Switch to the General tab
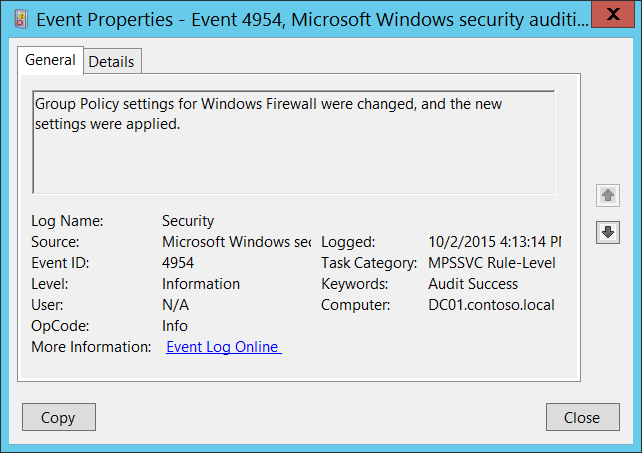Image resolution: width=642 pixels, height=453 pixels. [x=50, y=60]
